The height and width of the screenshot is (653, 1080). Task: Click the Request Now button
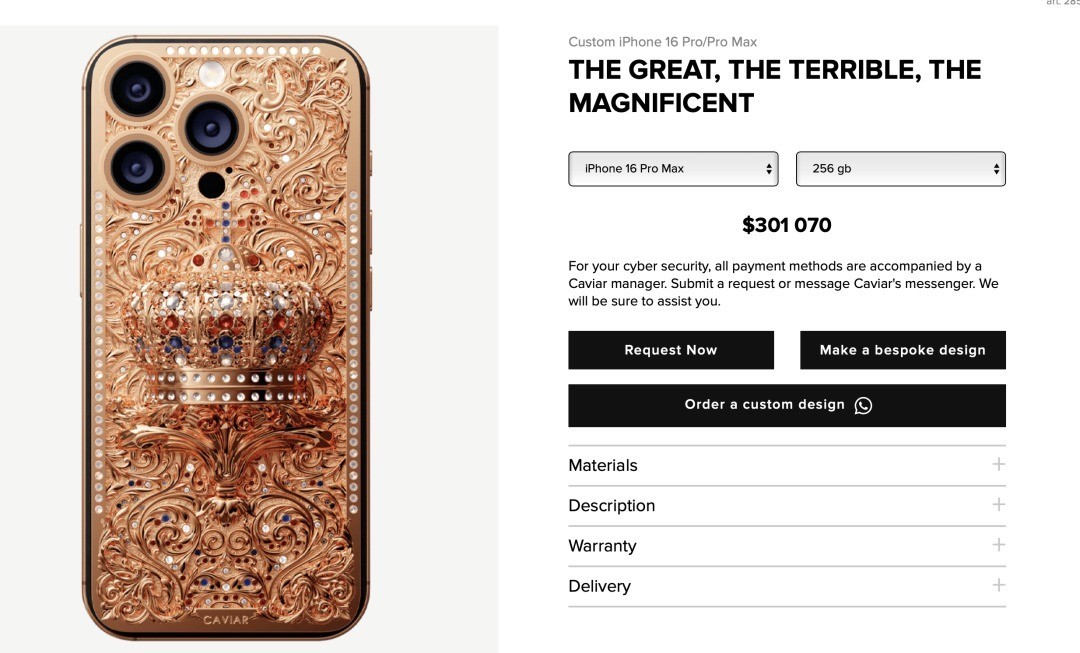[671, 350]
